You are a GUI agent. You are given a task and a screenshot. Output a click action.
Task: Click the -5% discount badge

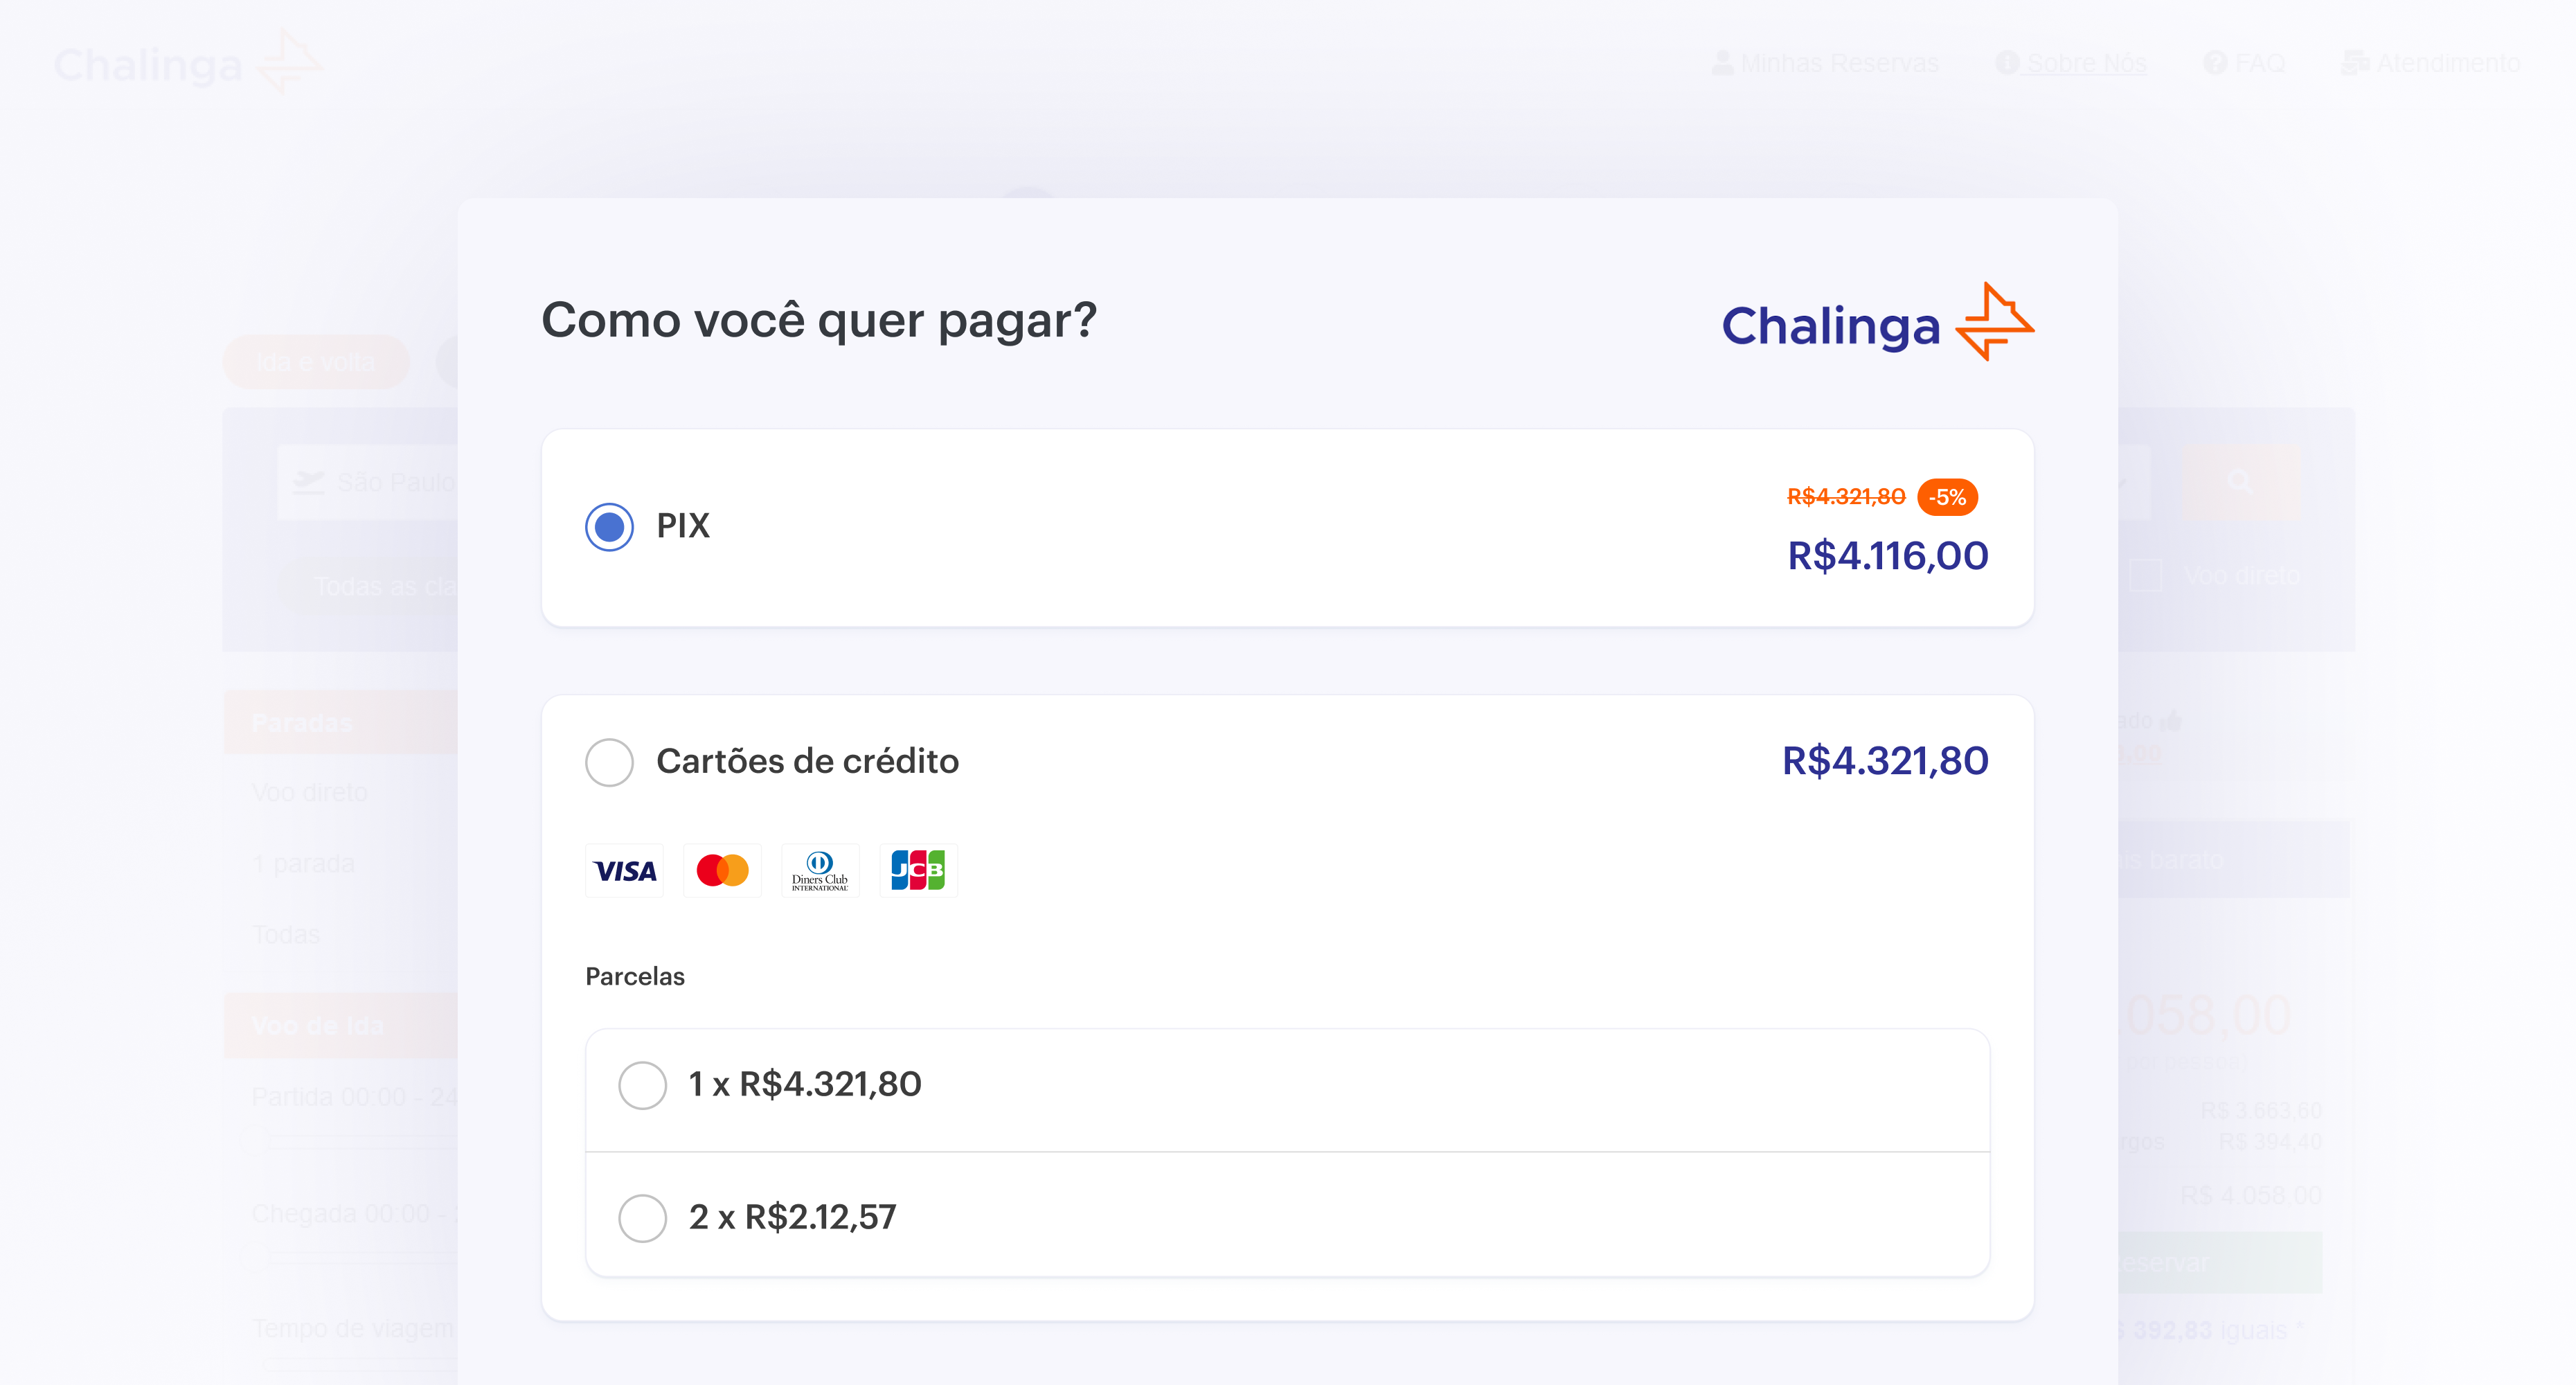pos(1946,496)
